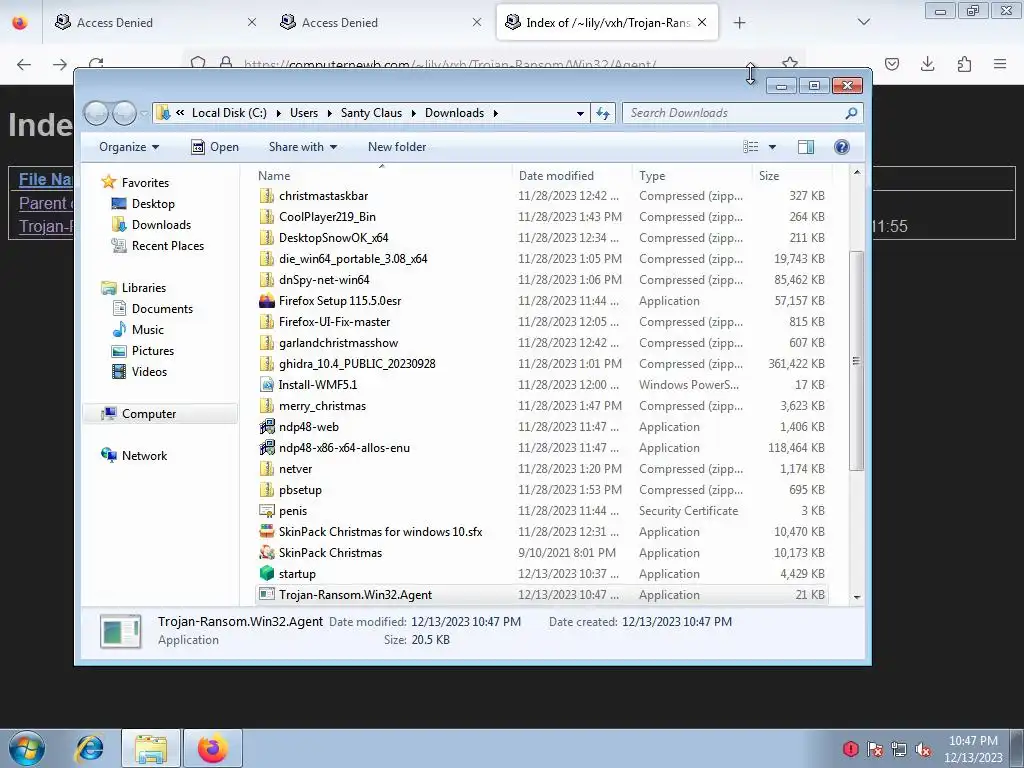Image resolution: width=1024 pixels, height=768 pixels.
Task: Open the Windows Start orb
Action: [x=27, y=748]
